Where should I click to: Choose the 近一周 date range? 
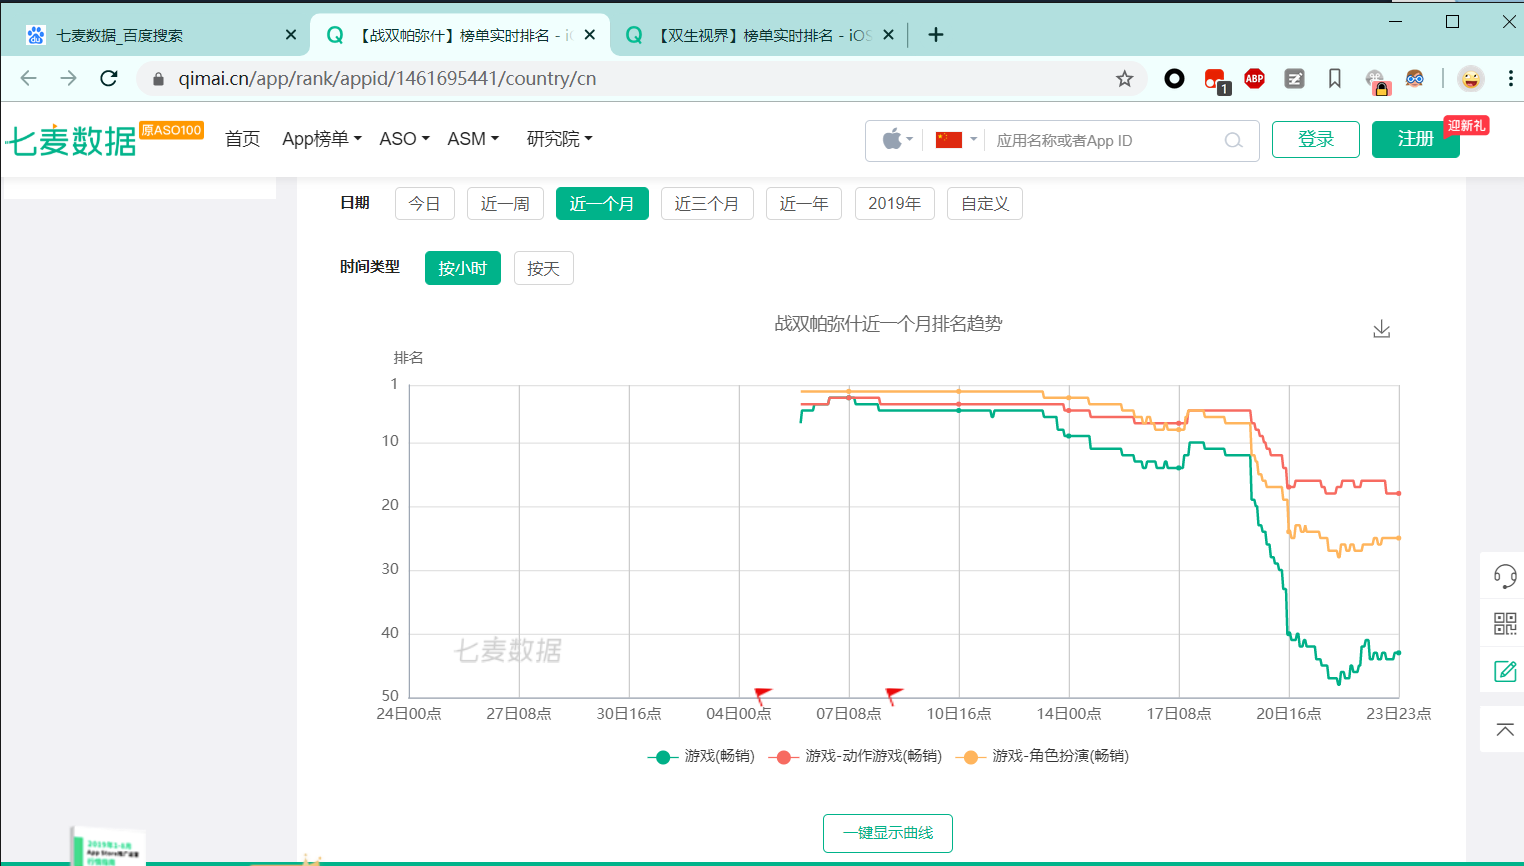click(505, 203)
